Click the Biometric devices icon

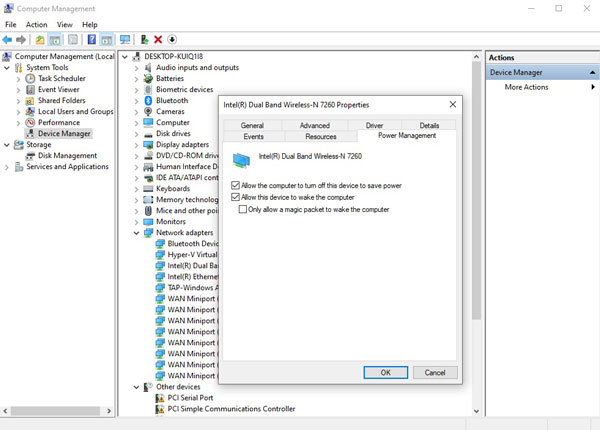pos(148,90)
